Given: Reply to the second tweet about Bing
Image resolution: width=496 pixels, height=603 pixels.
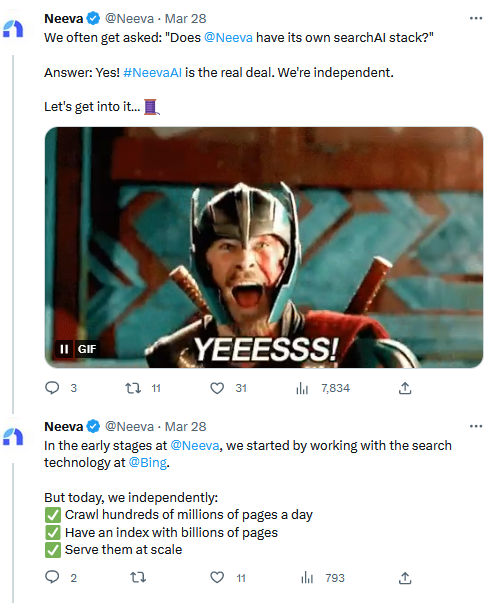Looking at the screenshot, I should tap(52, 577).
